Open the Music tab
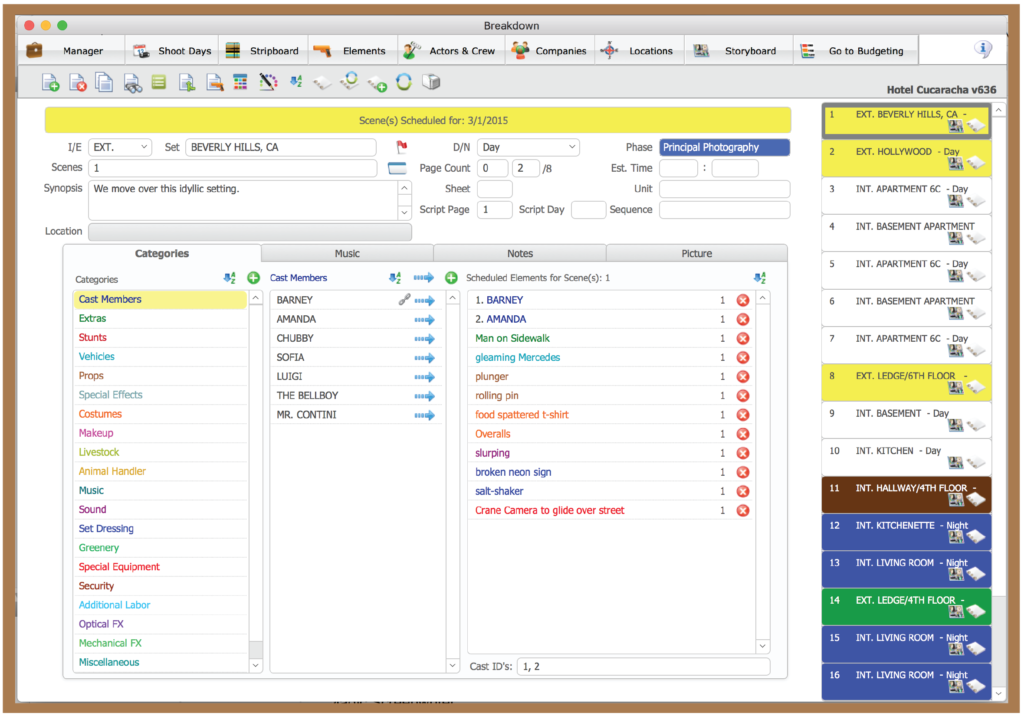Viewport: 1024px width, 716px height. pos(347,253)
